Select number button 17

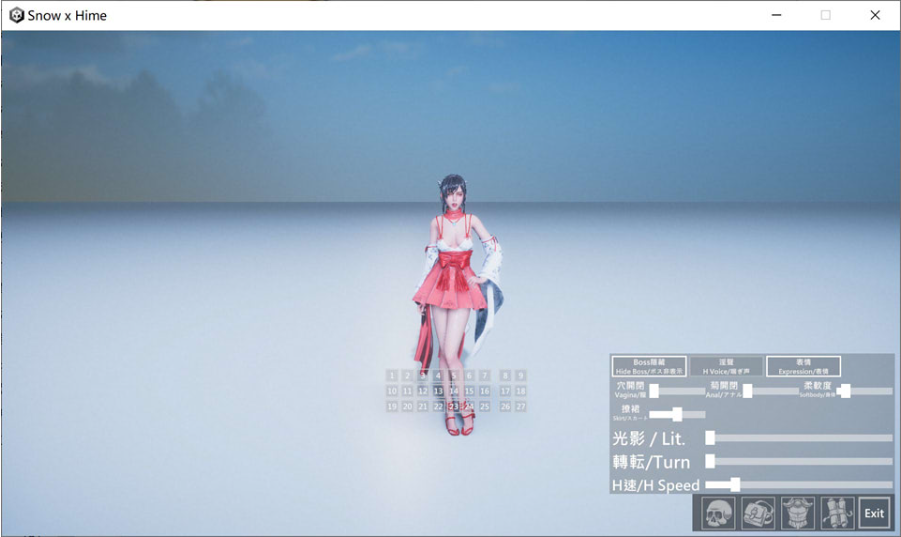[505, 391]
